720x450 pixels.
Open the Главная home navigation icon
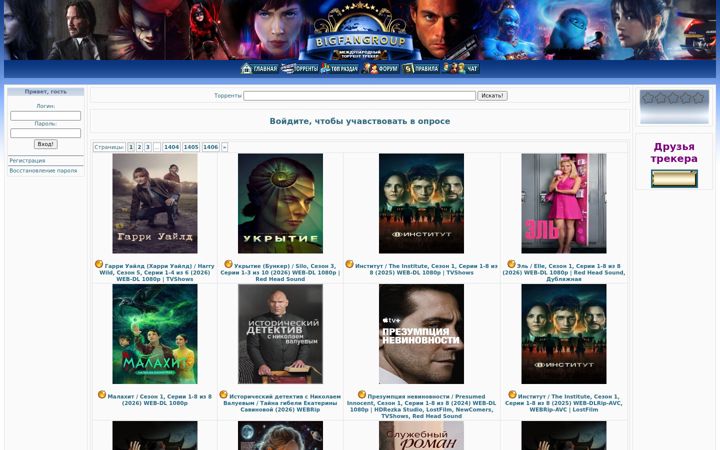[x=259, y=68]
